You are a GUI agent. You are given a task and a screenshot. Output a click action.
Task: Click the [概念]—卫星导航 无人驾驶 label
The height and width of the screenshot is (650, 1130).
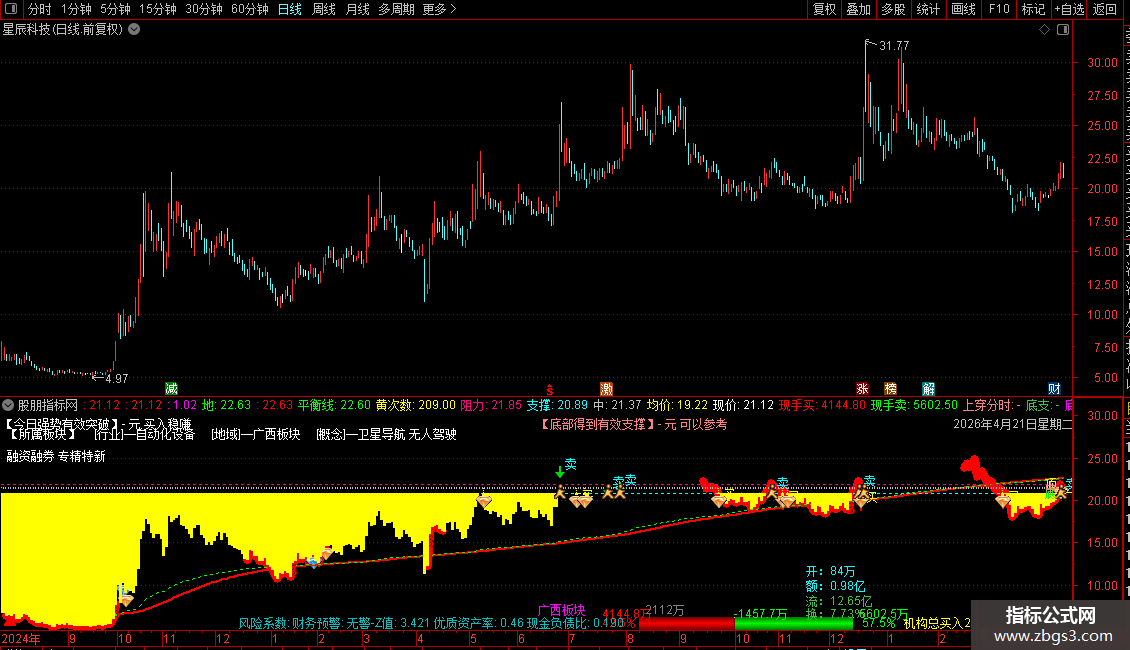click(x=386, y=435)
